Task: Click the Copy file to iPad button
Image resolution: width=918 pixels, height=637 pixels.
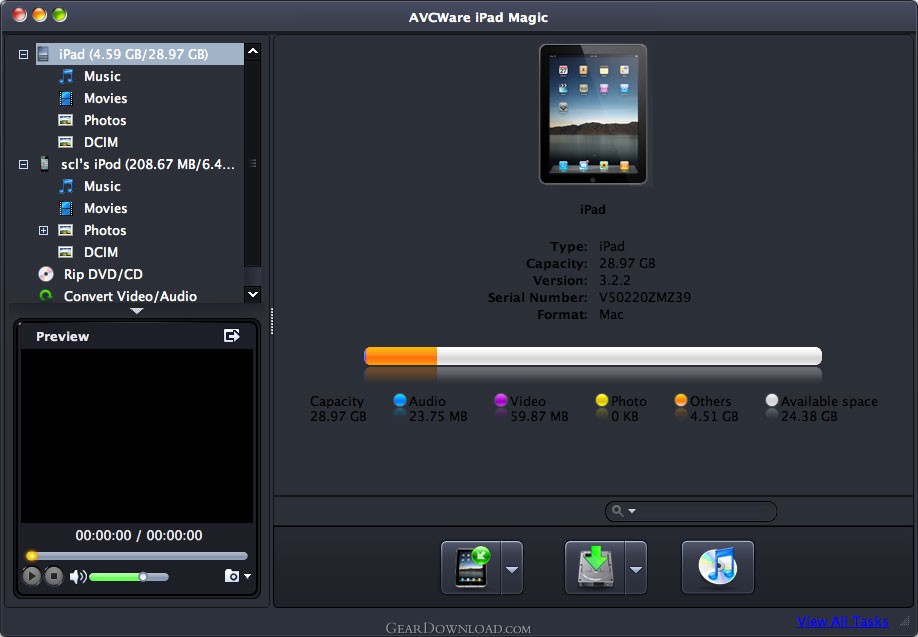Action: pos(471,567)
